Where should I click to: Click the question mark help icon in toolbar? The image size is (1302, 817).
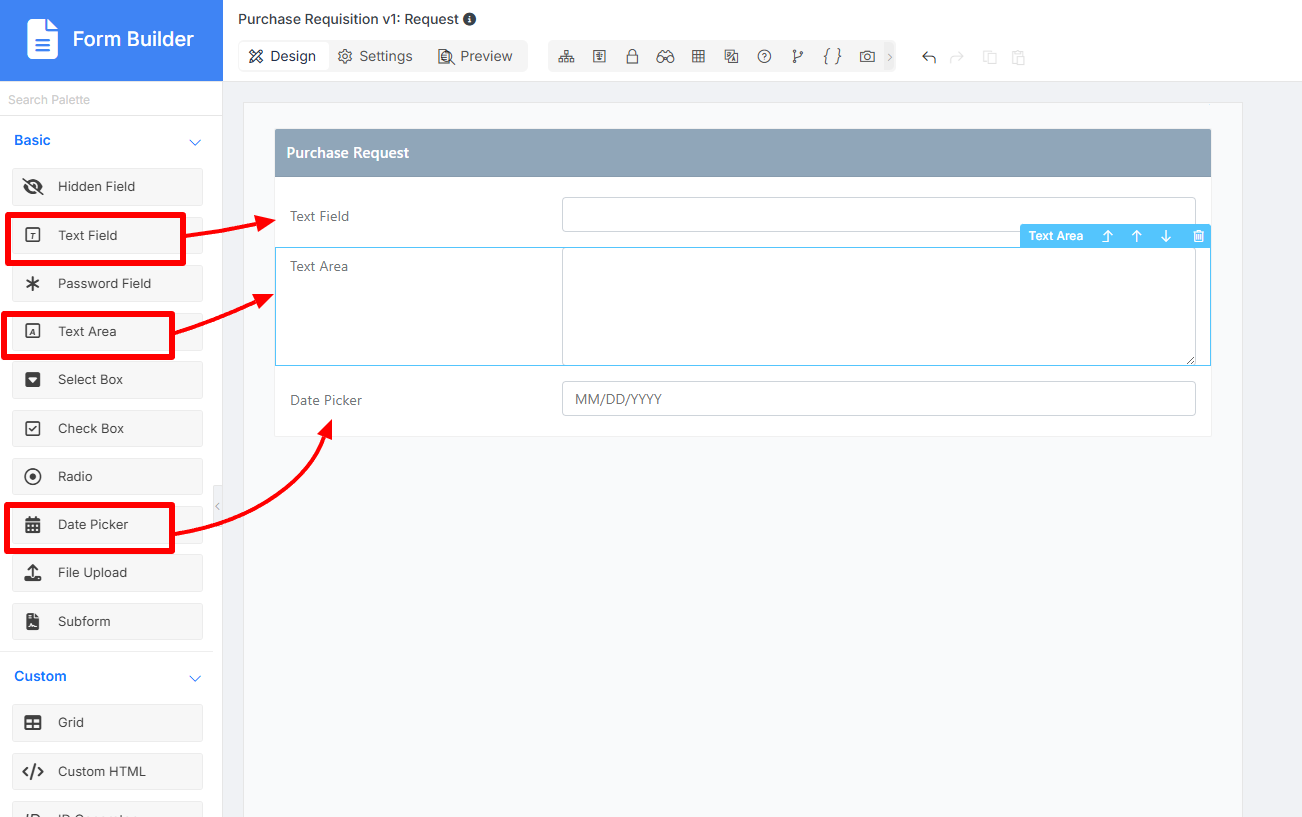point(764,57)
